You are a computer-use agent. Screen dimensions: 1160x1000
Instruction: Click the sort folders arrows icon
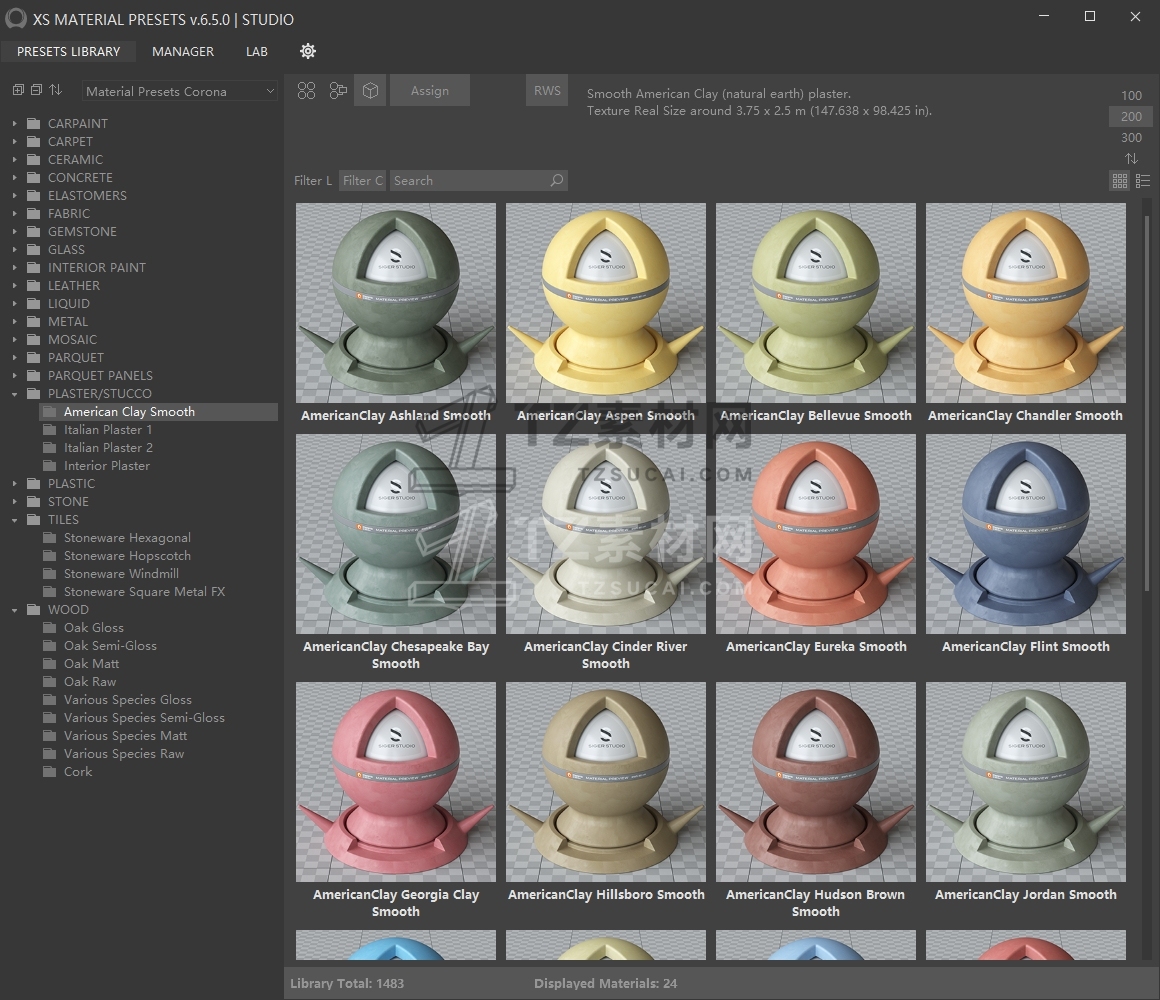coord(55,90)
